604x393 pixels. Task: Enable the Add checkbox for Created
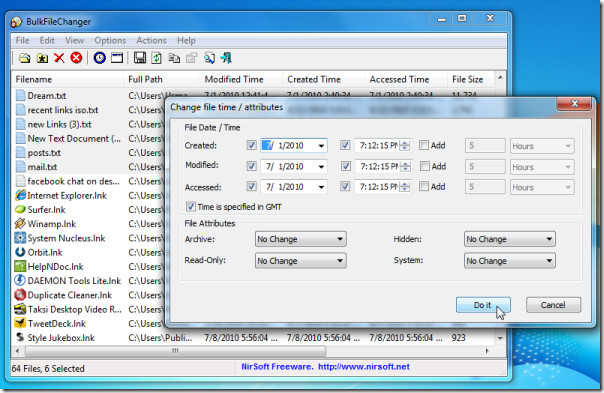click(x=424, y=145)
